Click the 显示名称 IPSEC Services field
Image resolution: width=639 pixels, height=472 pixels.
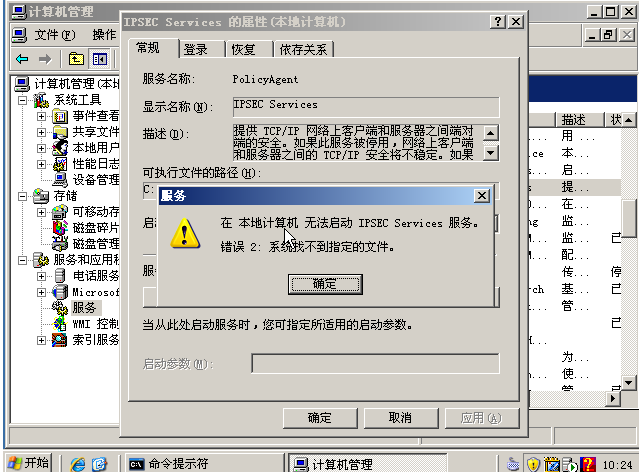point(366,107)
